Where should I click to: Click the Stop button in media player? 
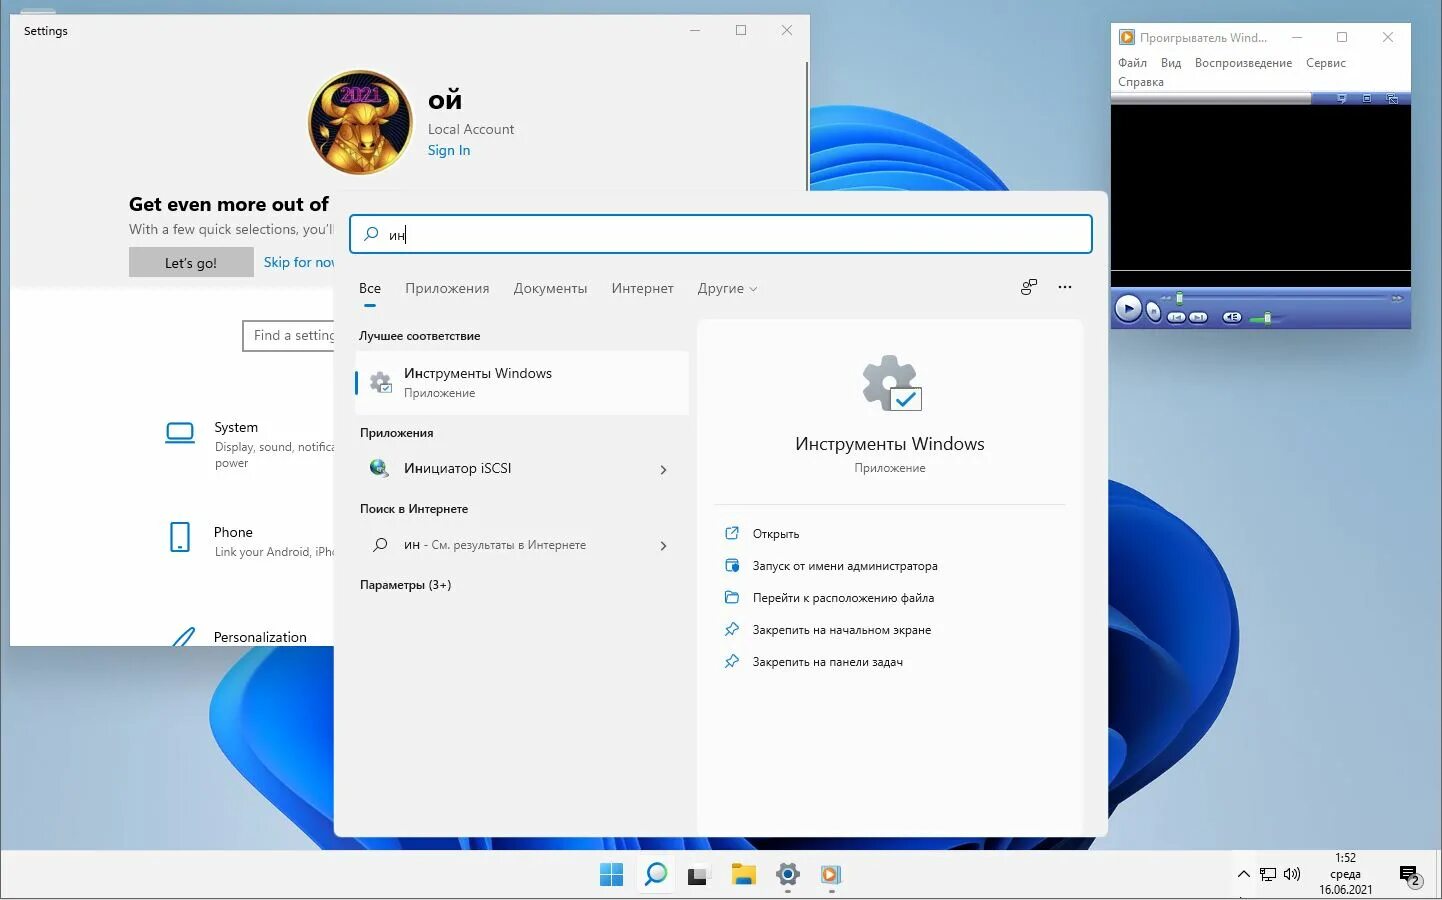[1154, 312]
